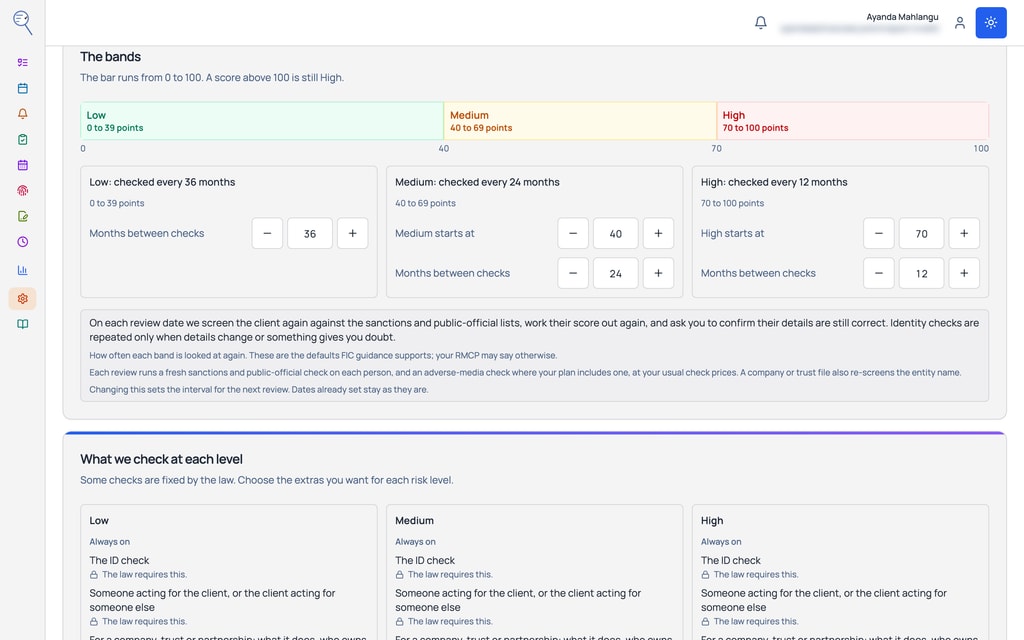
Task: Click the magnifier app logo
Action: coord(22,22)
